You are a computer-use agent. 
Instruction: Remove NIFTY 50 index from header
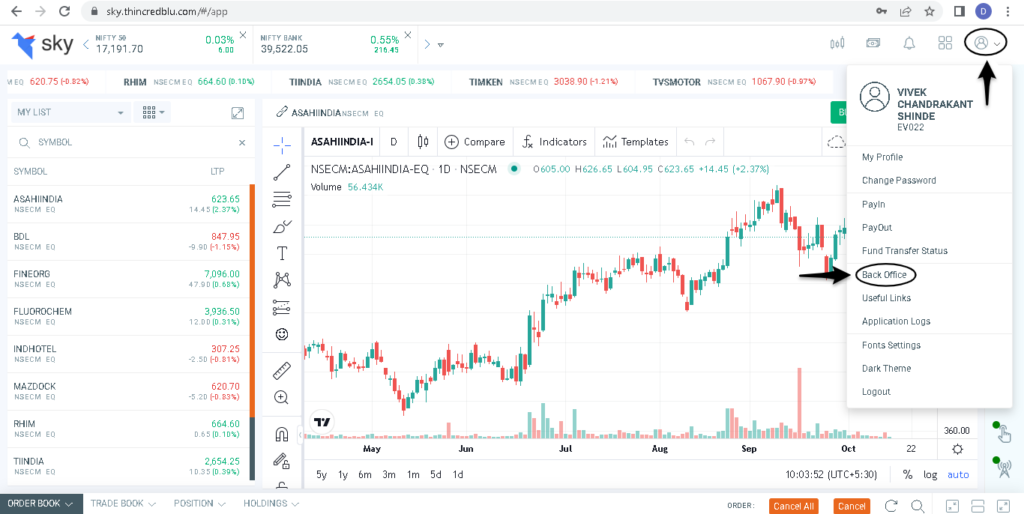(x=243, y=34)
